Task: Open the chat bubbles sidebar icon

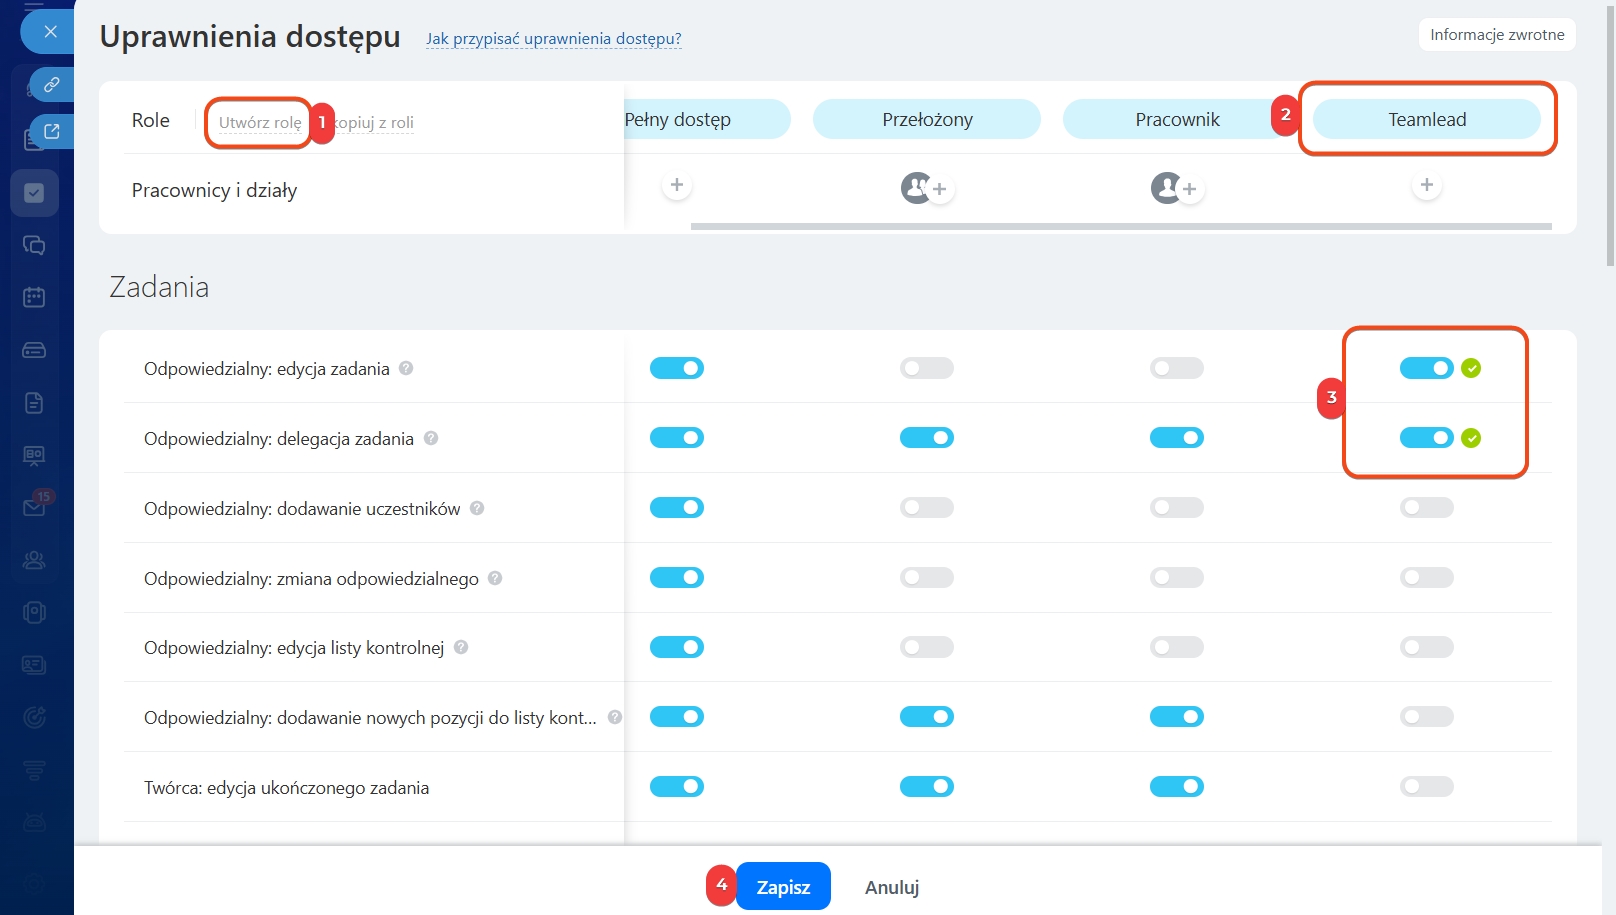Action: pyautogui.click(x=34, y=245)
